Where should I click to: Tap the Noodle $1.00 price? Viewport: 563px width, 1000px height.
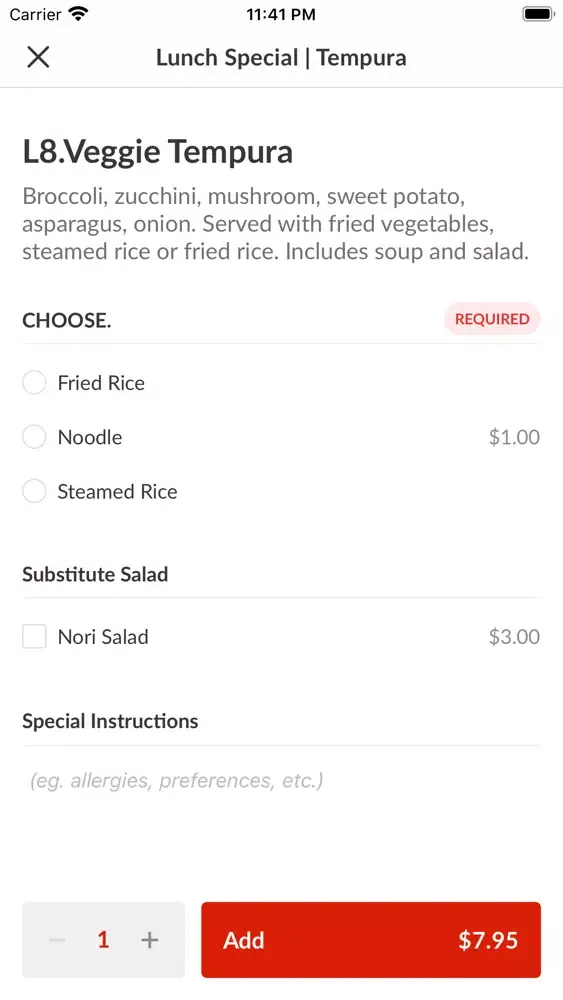514,437
